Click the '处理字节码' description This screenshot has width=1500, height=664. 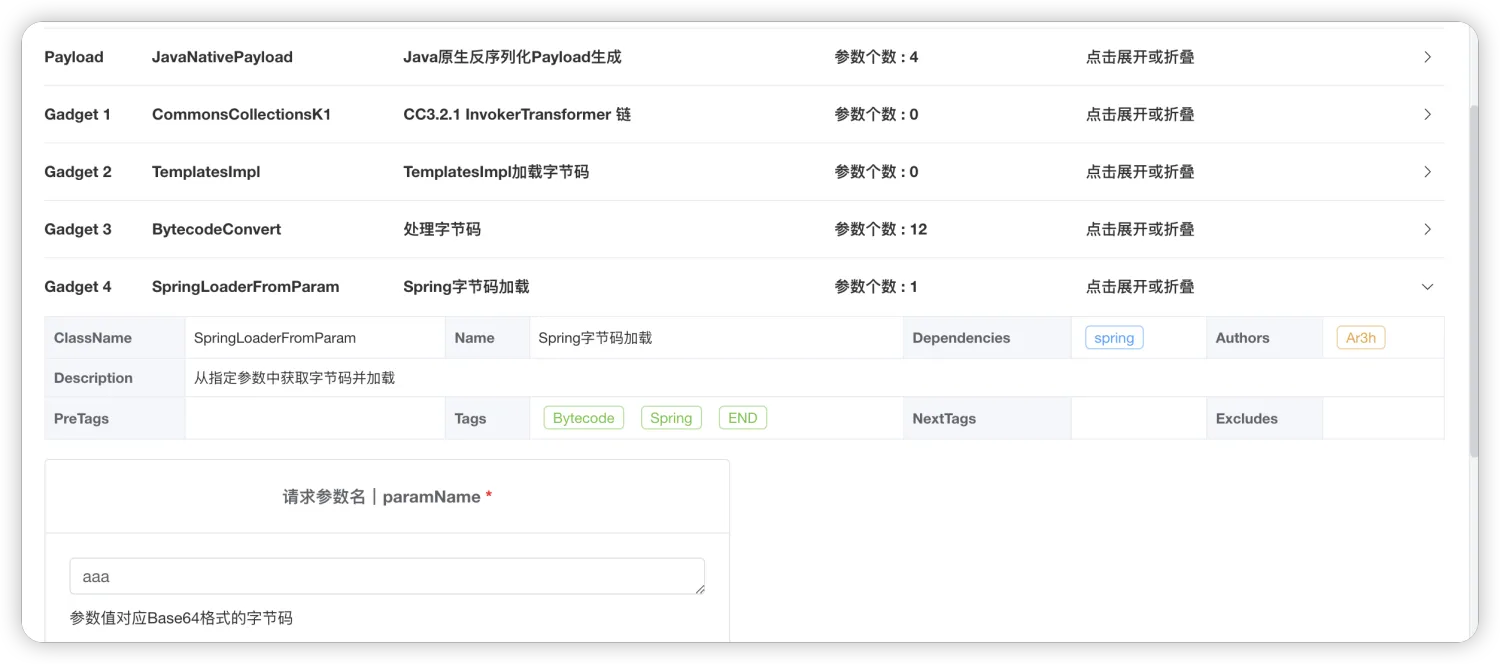[442, 229]
